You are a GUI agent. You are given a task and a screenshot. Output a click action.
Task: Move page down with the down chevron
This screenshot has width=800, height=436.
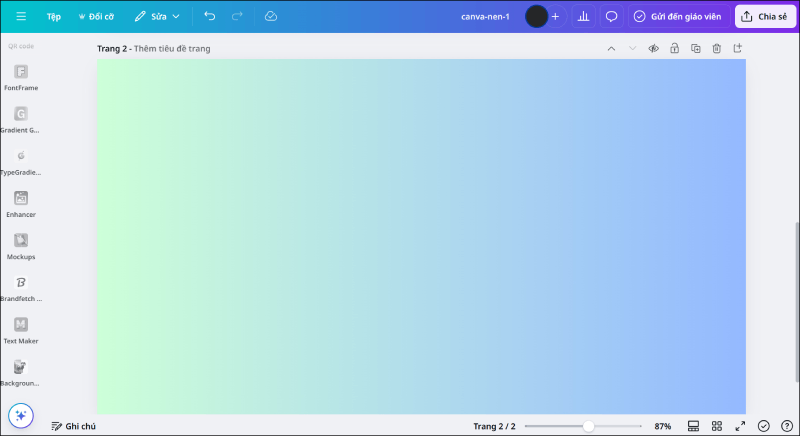pyautogui.click(x=633, y=48)
